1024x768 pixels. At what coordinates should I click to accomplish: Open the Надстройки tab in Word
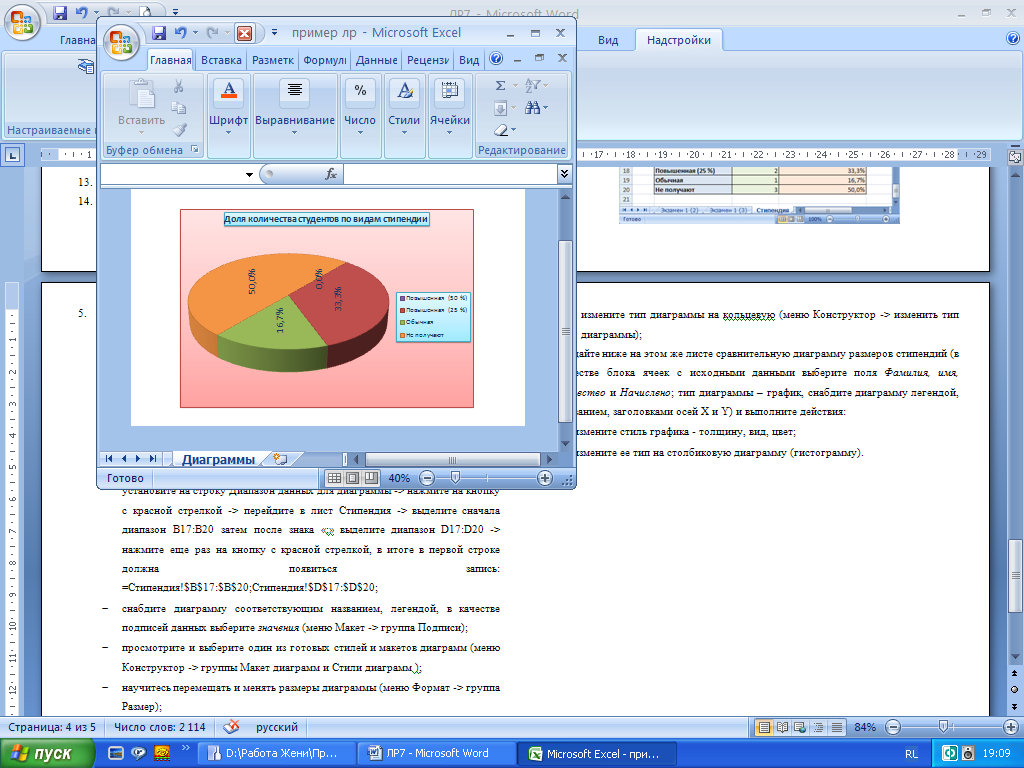(679, 40)
